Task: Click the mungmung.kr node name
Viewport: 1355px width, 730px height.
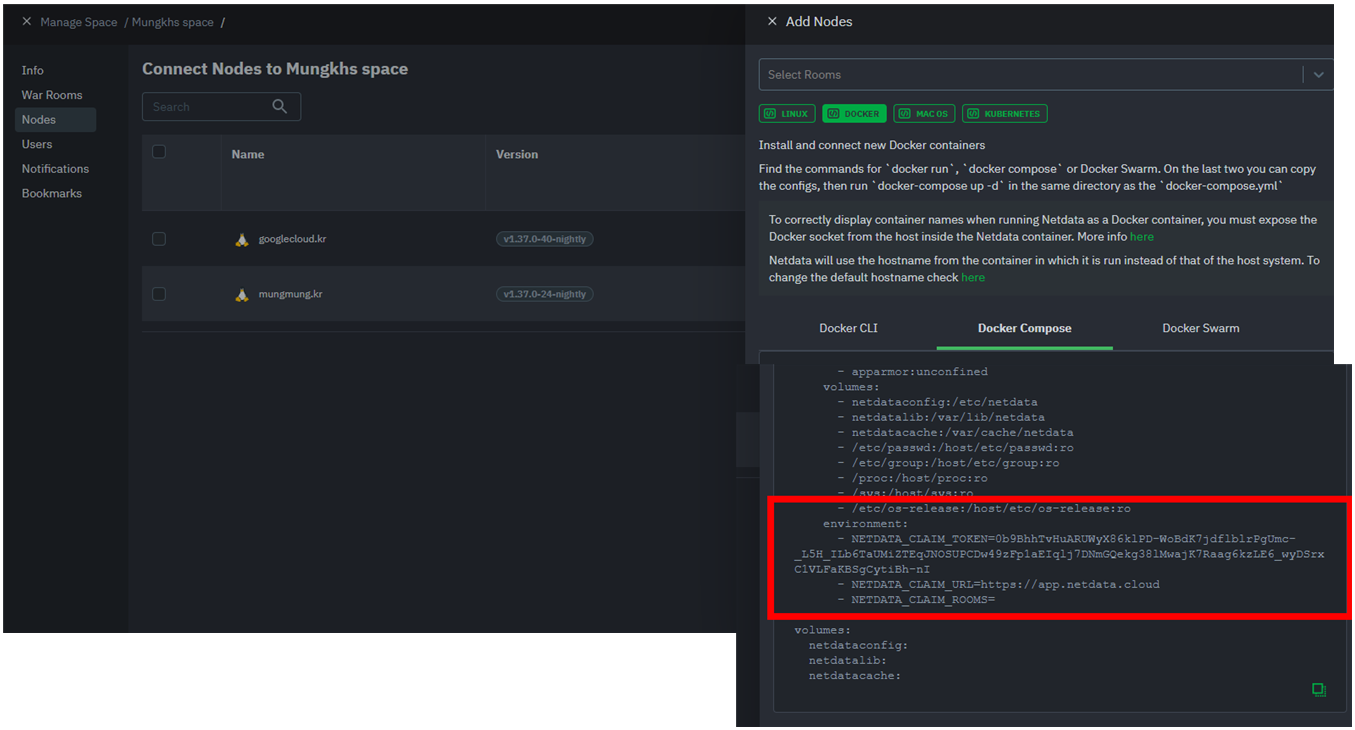Action: click(x=290, y=295)
